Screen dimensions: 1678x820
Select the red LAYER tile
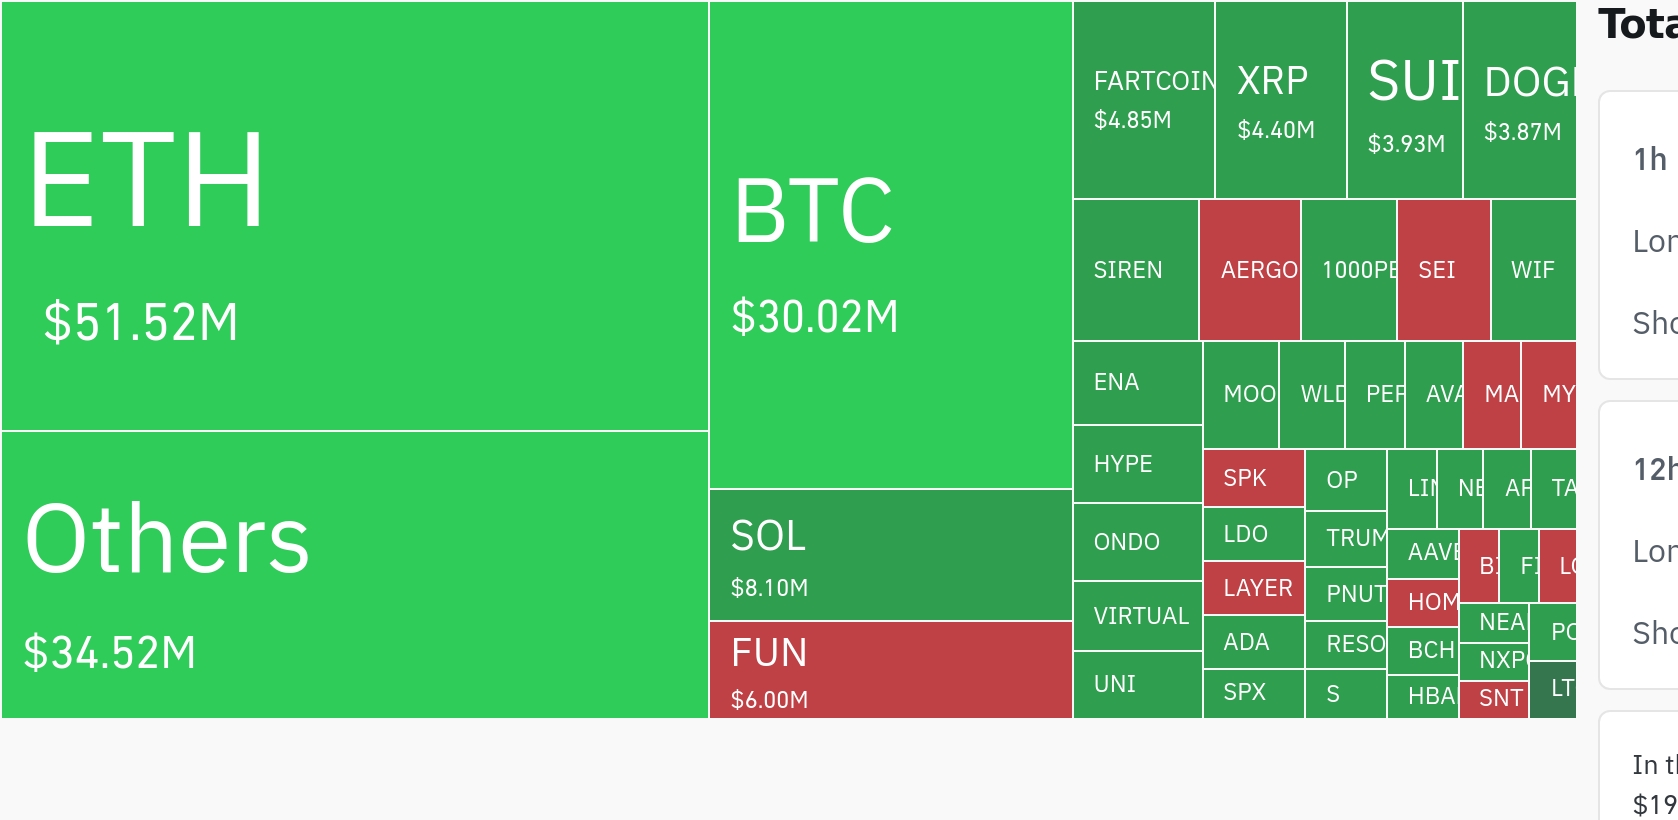click(x=1254, y=588)
